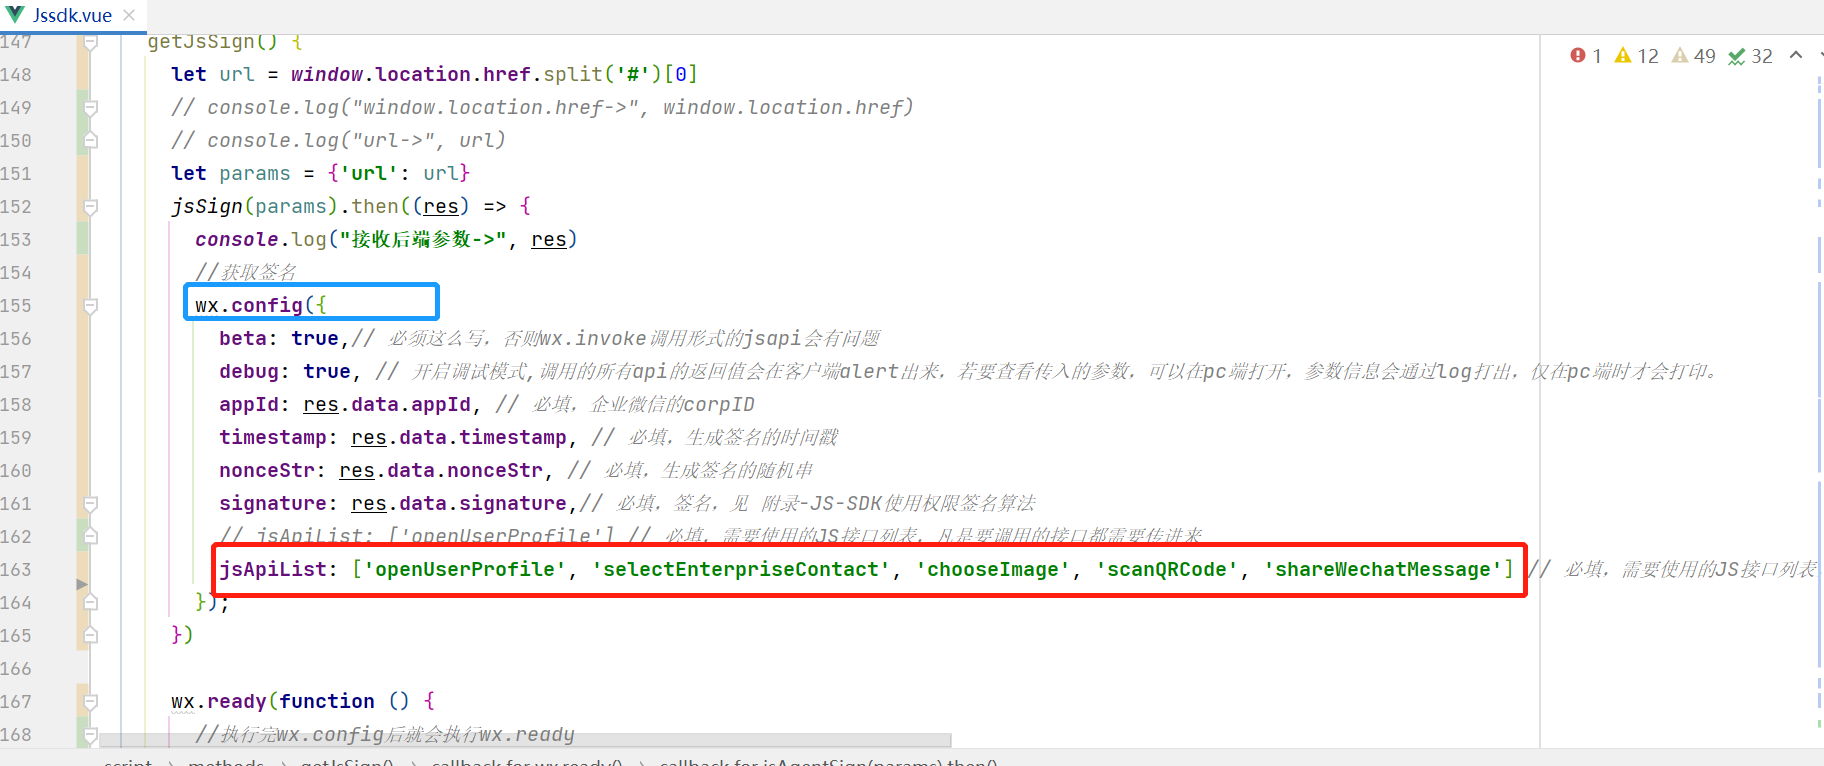Click 'shareWechatMessage' in jsApiList
Viewport: 1824px width, 766px height.
point(1383,569)
